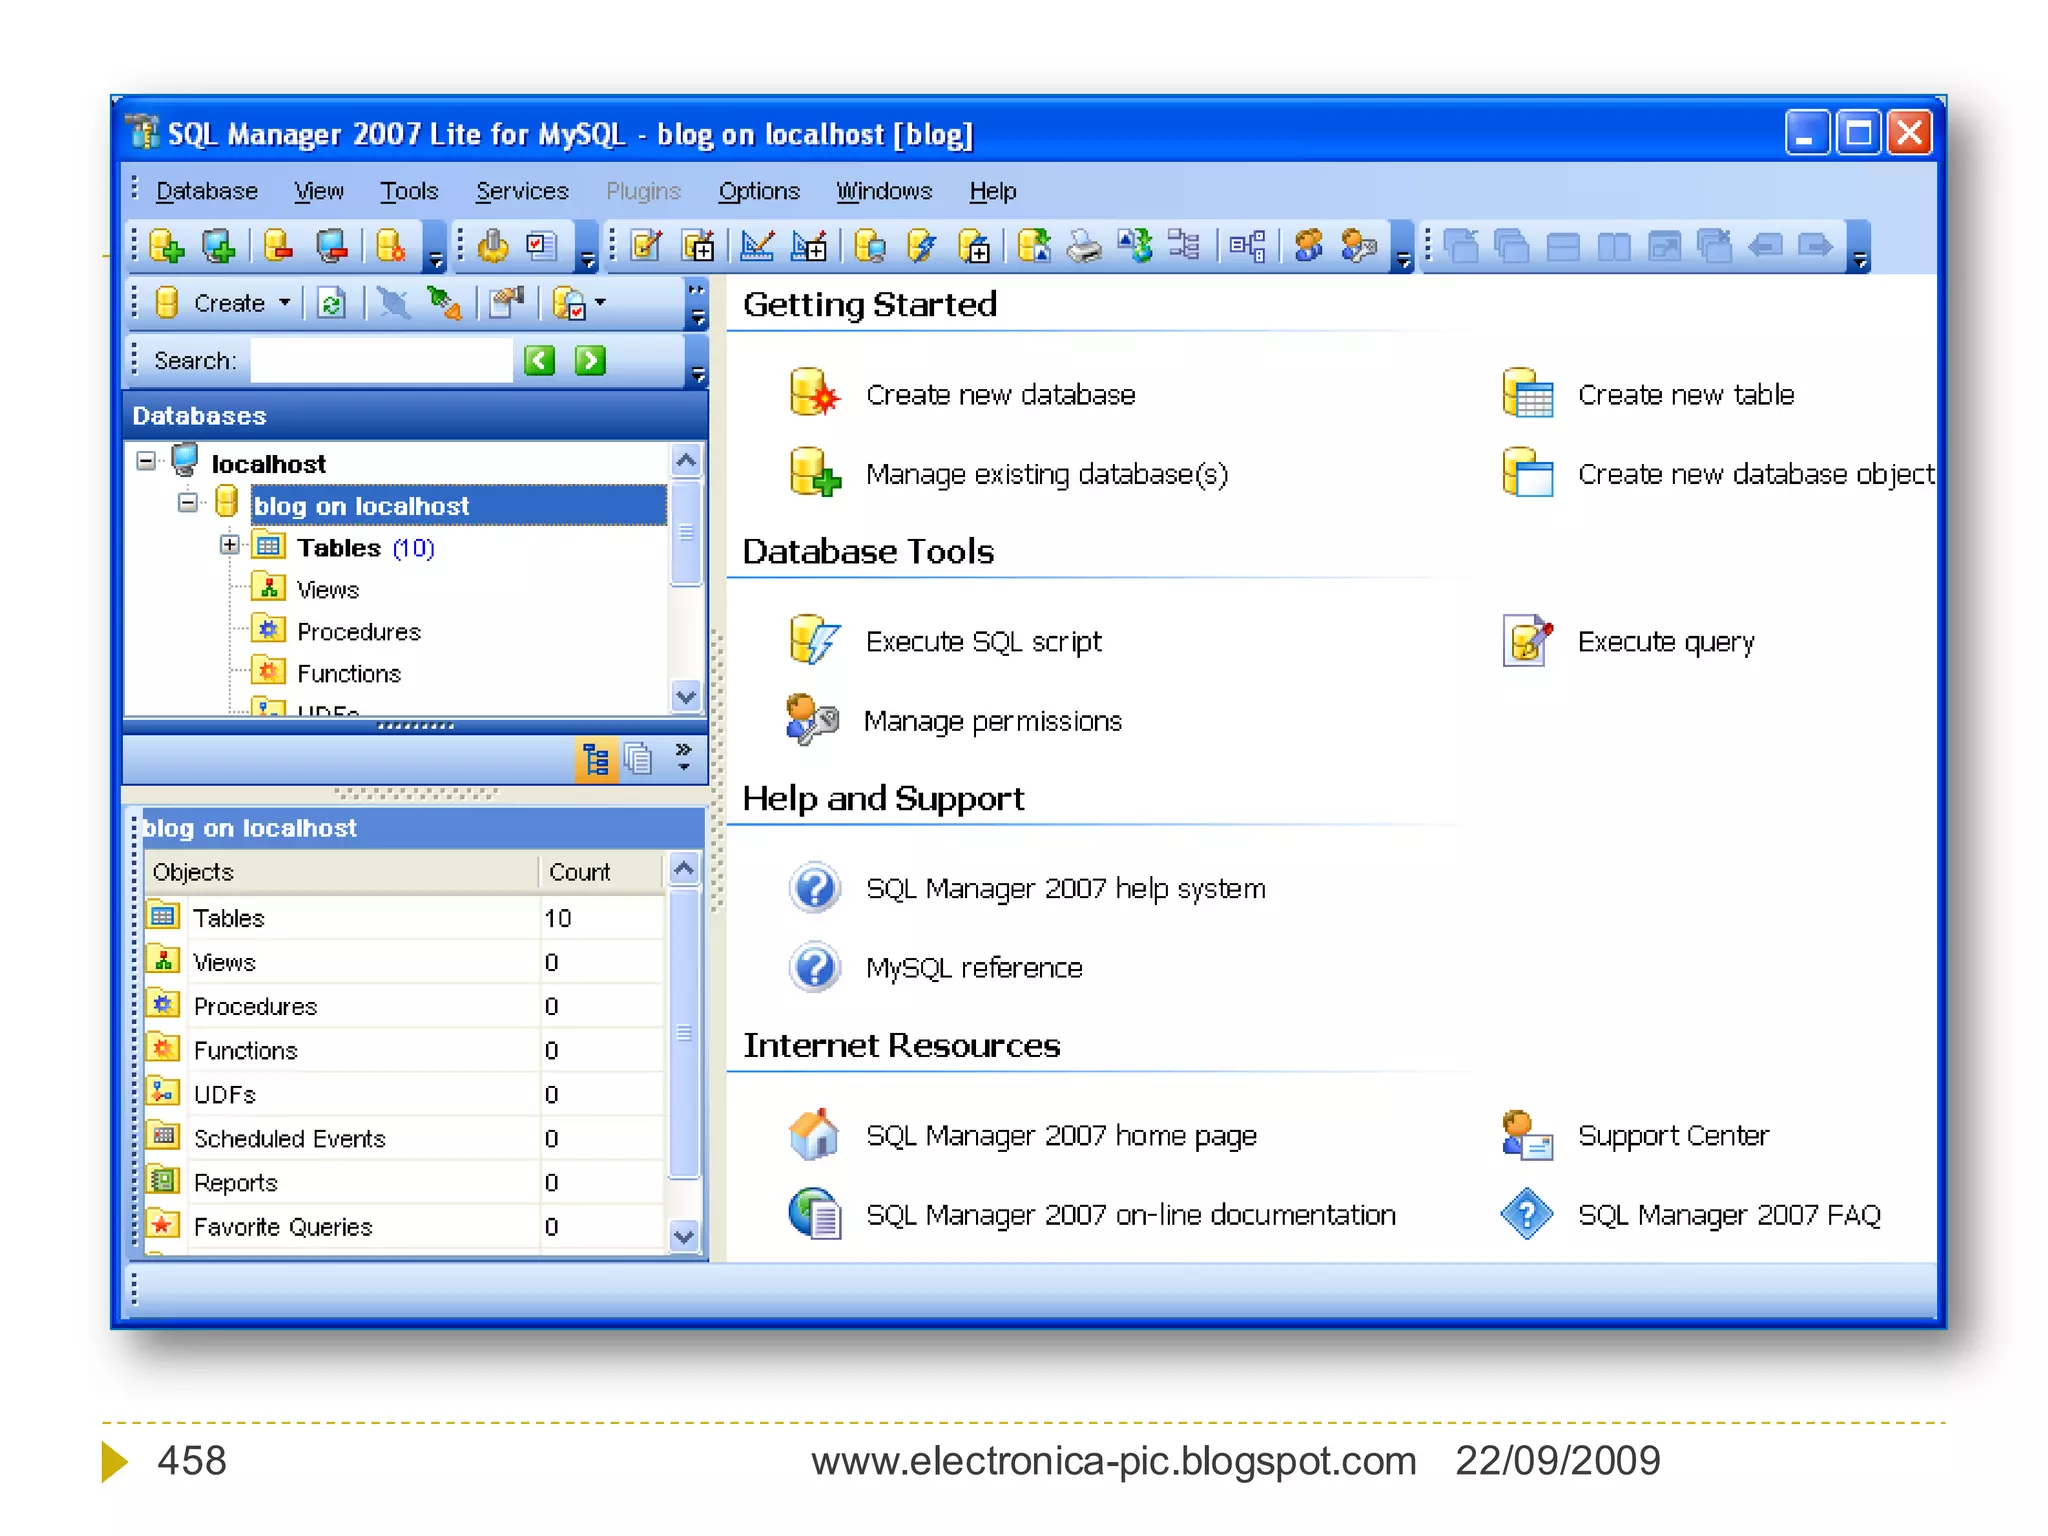
Task: Click the Register Host toolbar icon
Action: point(218,246)
